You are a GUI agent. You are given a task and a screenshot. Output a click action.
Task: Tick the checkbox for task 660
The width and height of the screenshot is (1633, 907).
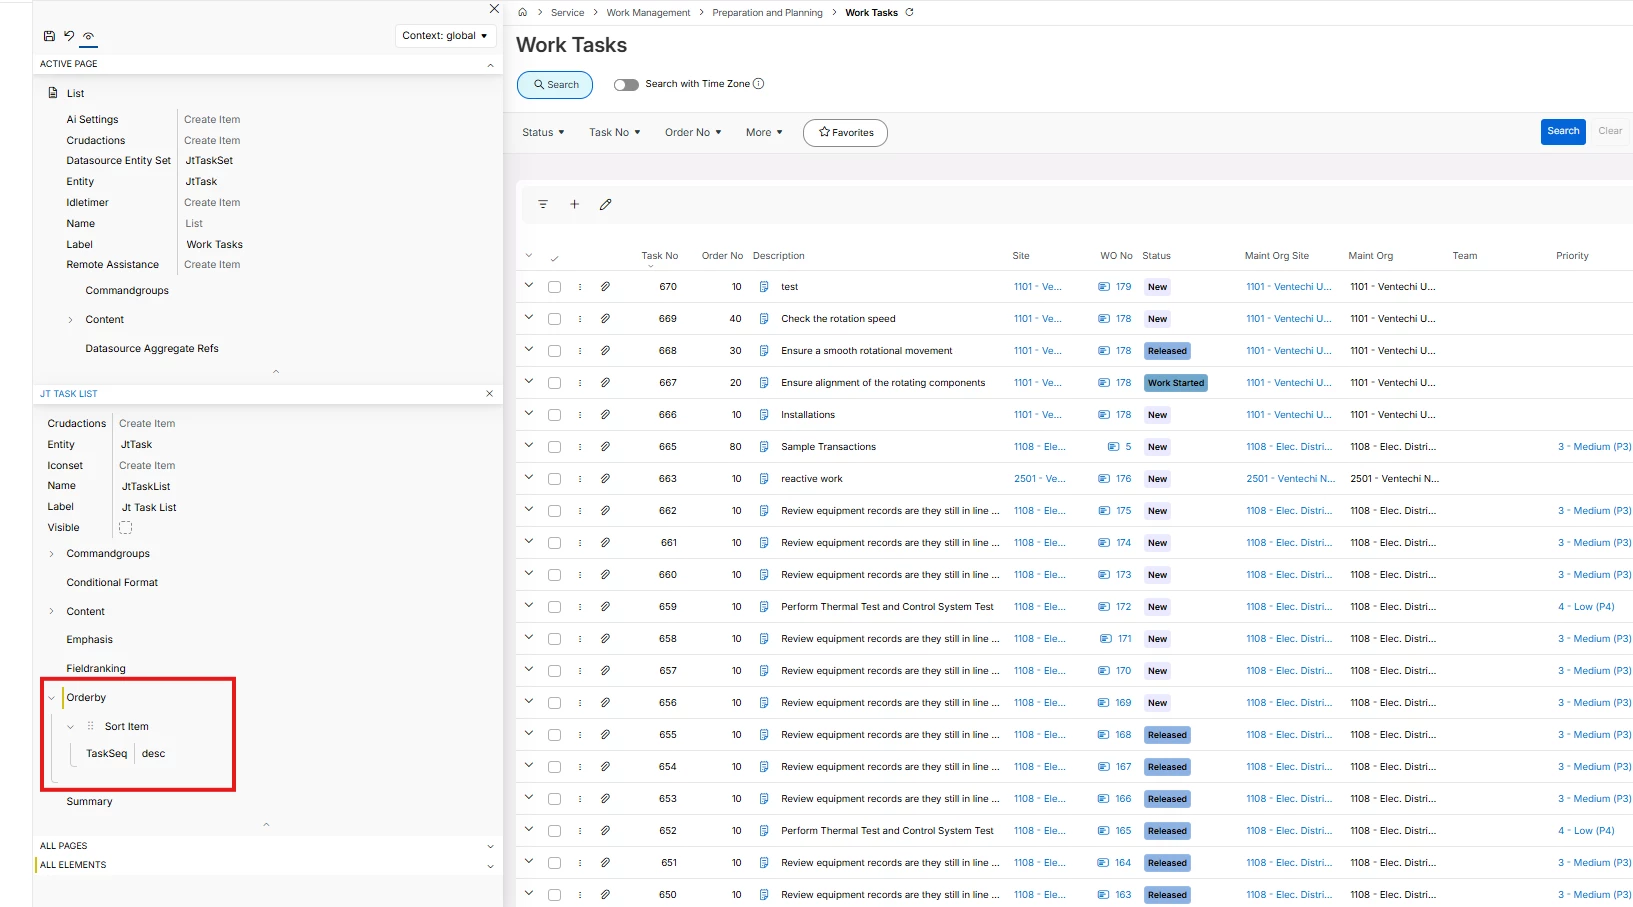[555, 575]
